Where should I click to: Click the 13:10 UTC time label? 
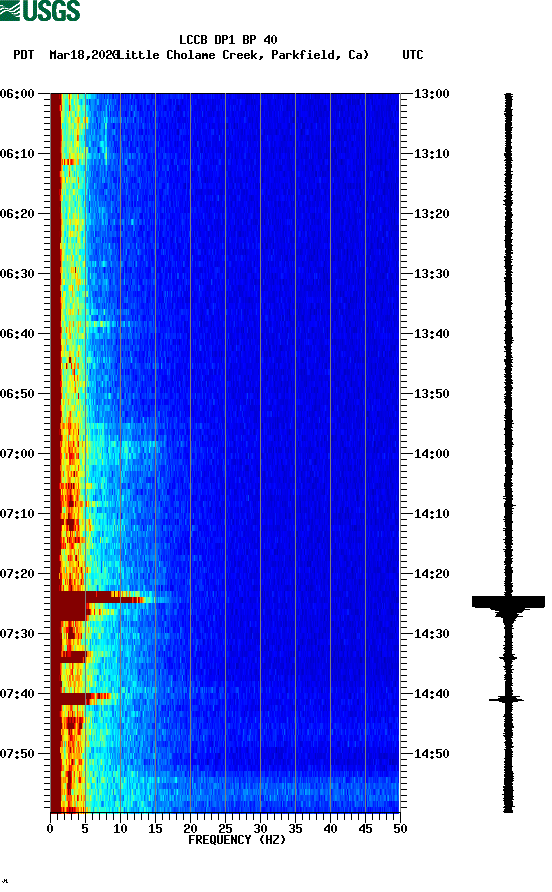tap(431, 154)
